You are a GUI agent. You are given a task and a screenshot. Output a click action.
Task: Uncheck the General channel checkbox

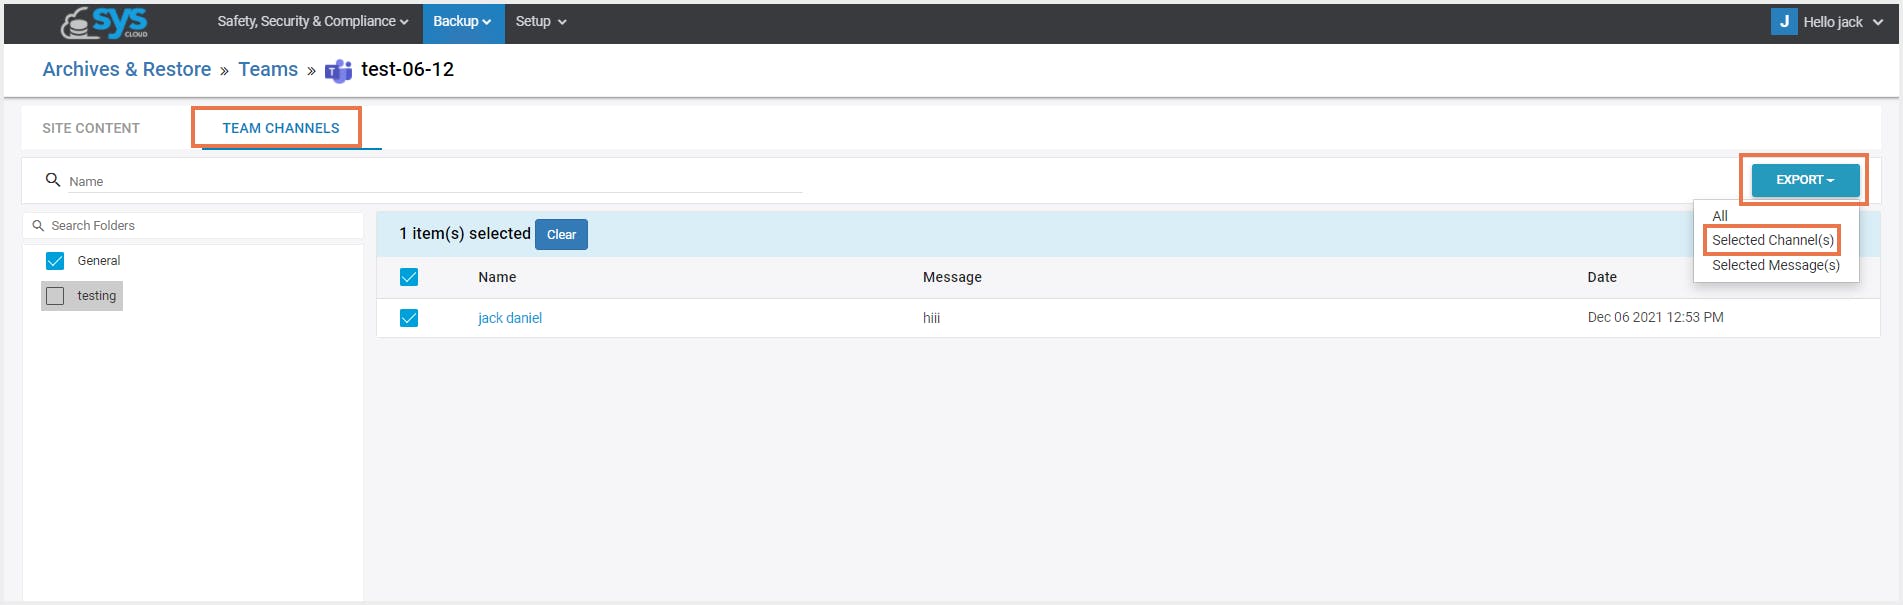(x=55, y=261)
